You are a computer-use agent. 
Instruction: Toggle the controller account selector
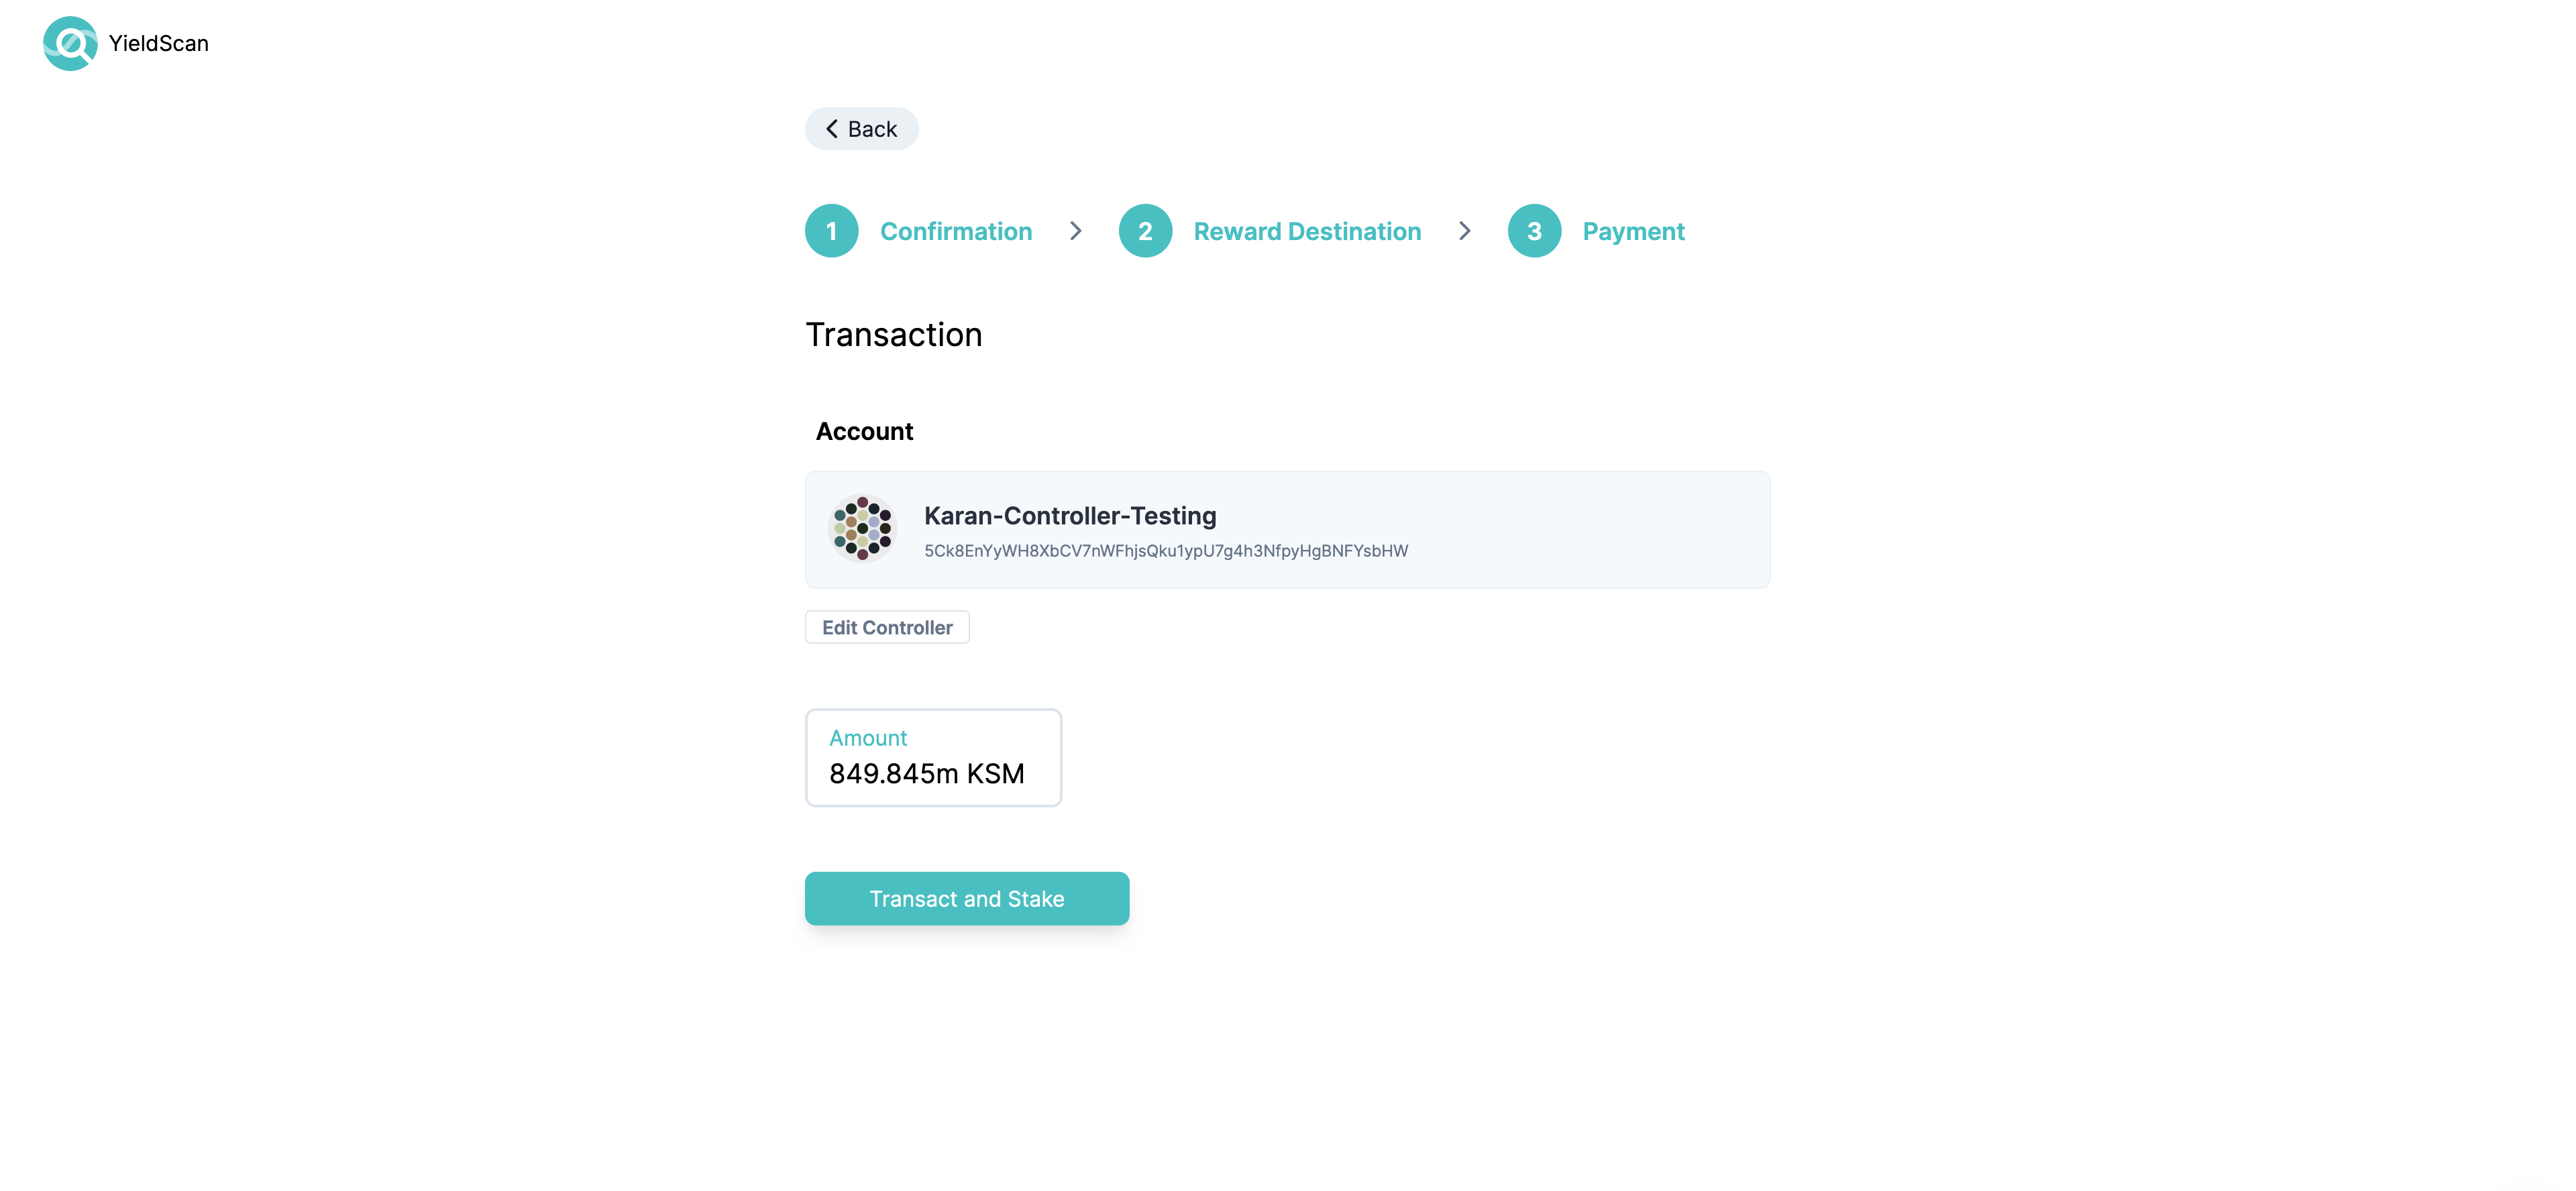(885, 626)
